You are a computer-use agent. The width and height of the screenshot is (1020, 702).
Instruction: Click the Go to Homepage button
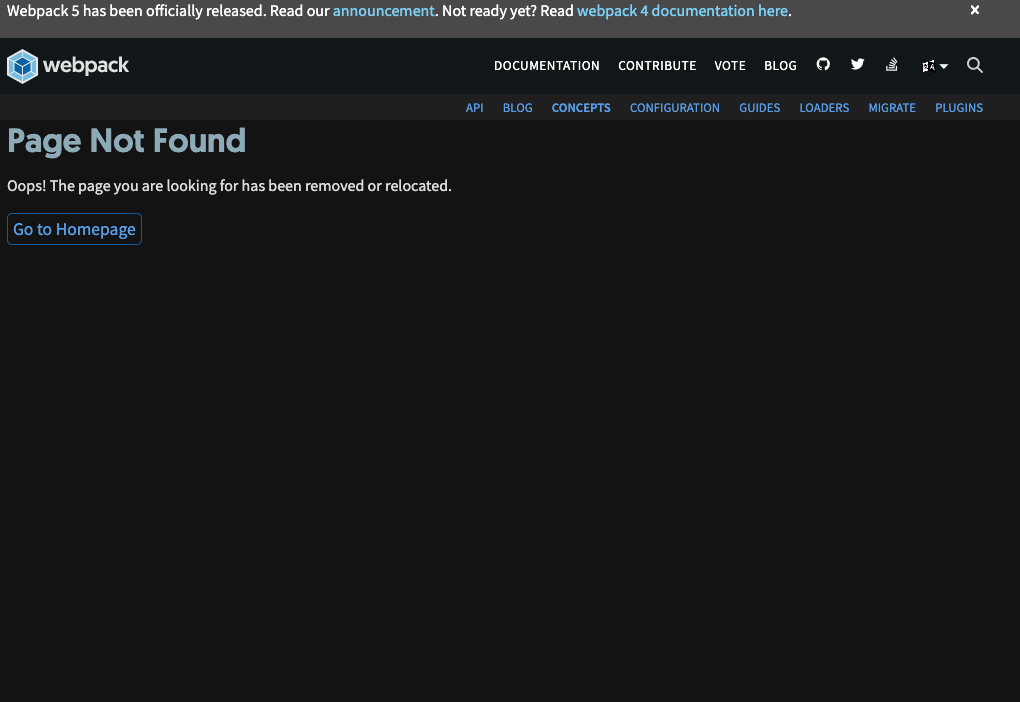(x=74, y=229)
